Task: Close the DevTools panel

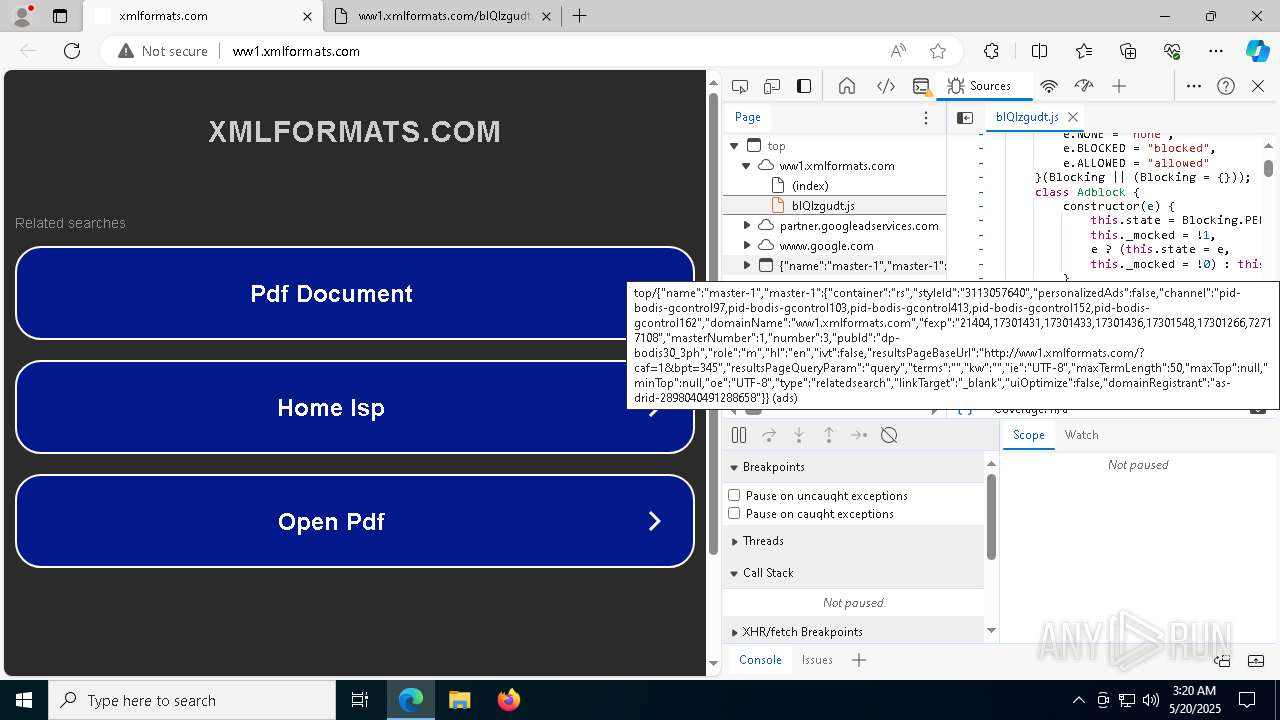Action: [x=1258, y=86]
